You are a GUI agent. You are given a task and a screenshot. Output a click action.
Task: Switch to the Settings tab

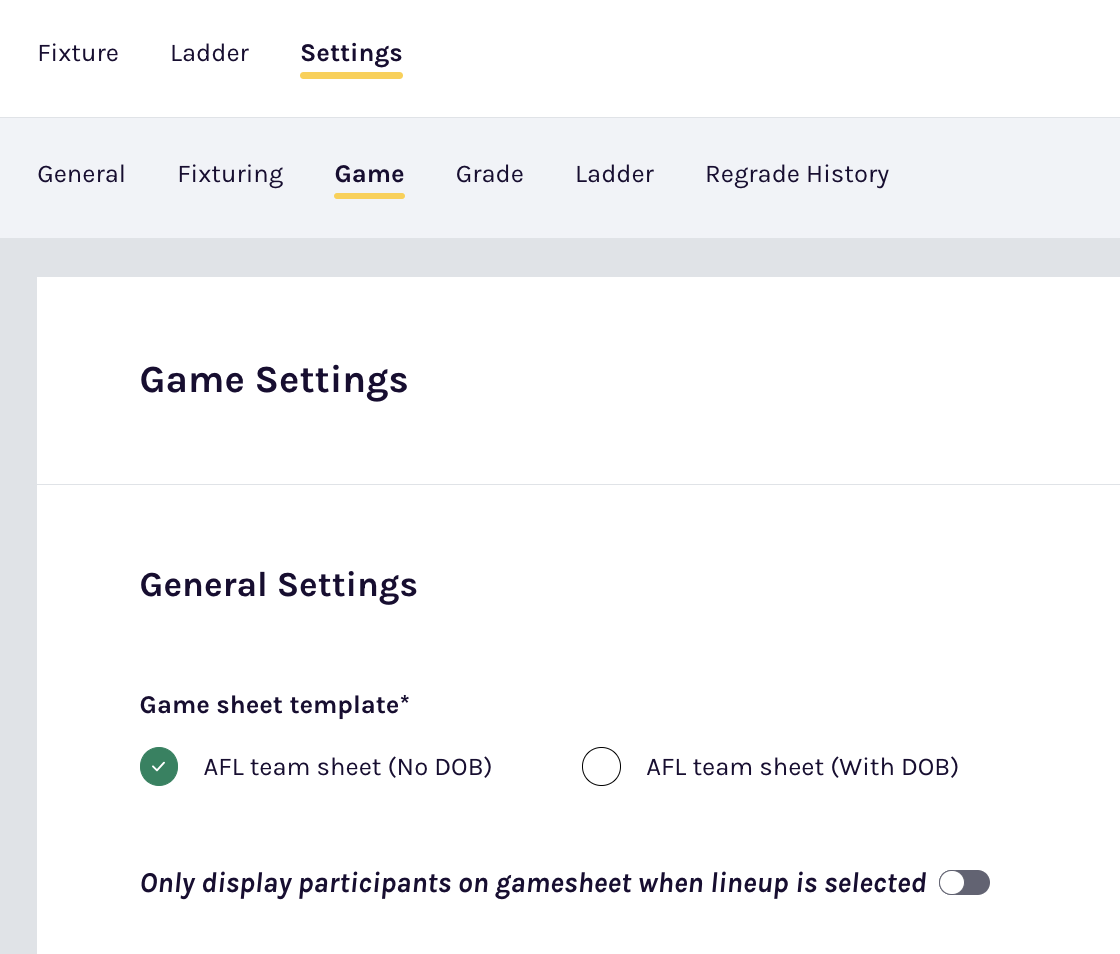[x=351, y=53]
